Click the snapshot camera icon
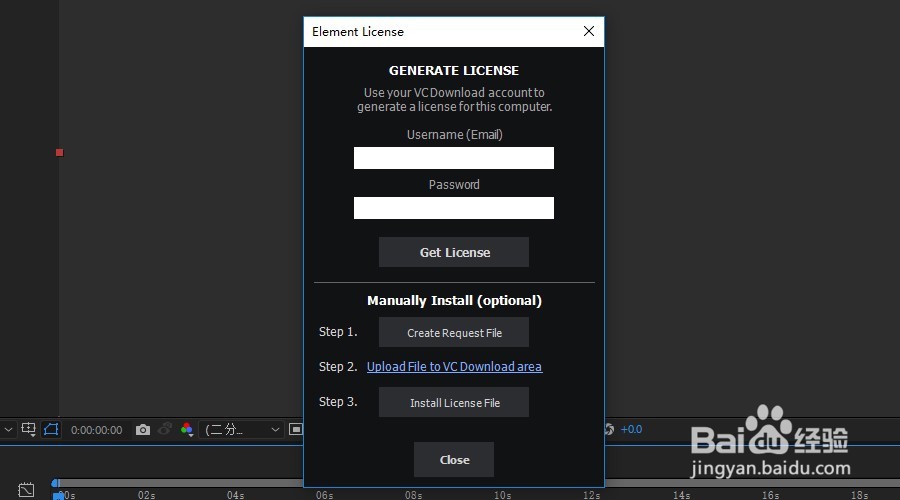 coord(143,429)
